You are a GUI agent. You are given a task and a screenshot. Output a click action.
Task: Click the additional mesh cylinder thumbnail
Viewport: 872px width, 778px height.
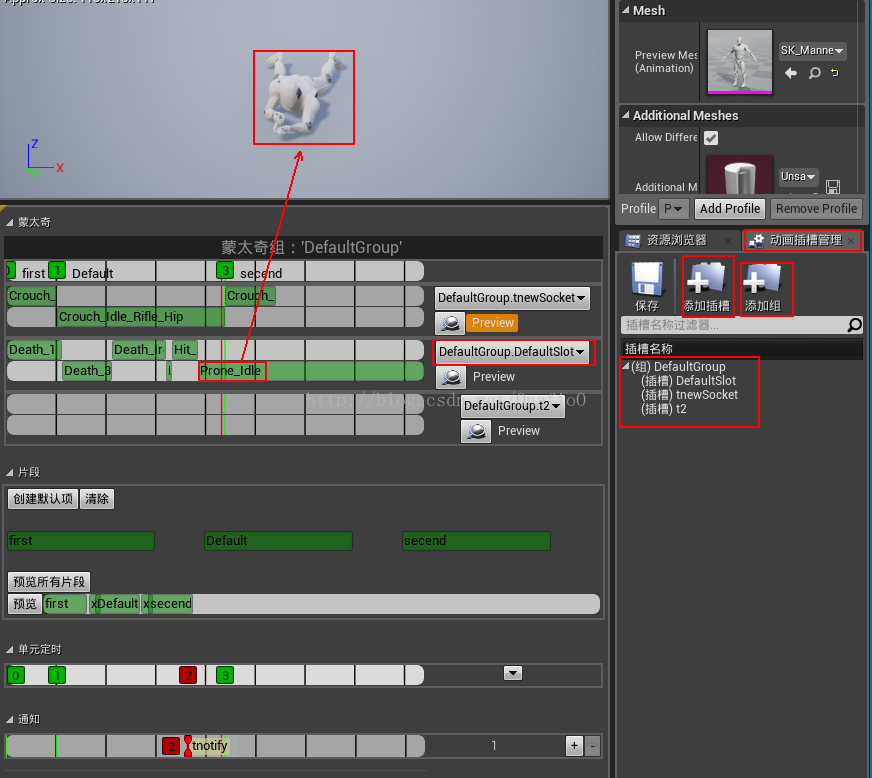(739, 175)
